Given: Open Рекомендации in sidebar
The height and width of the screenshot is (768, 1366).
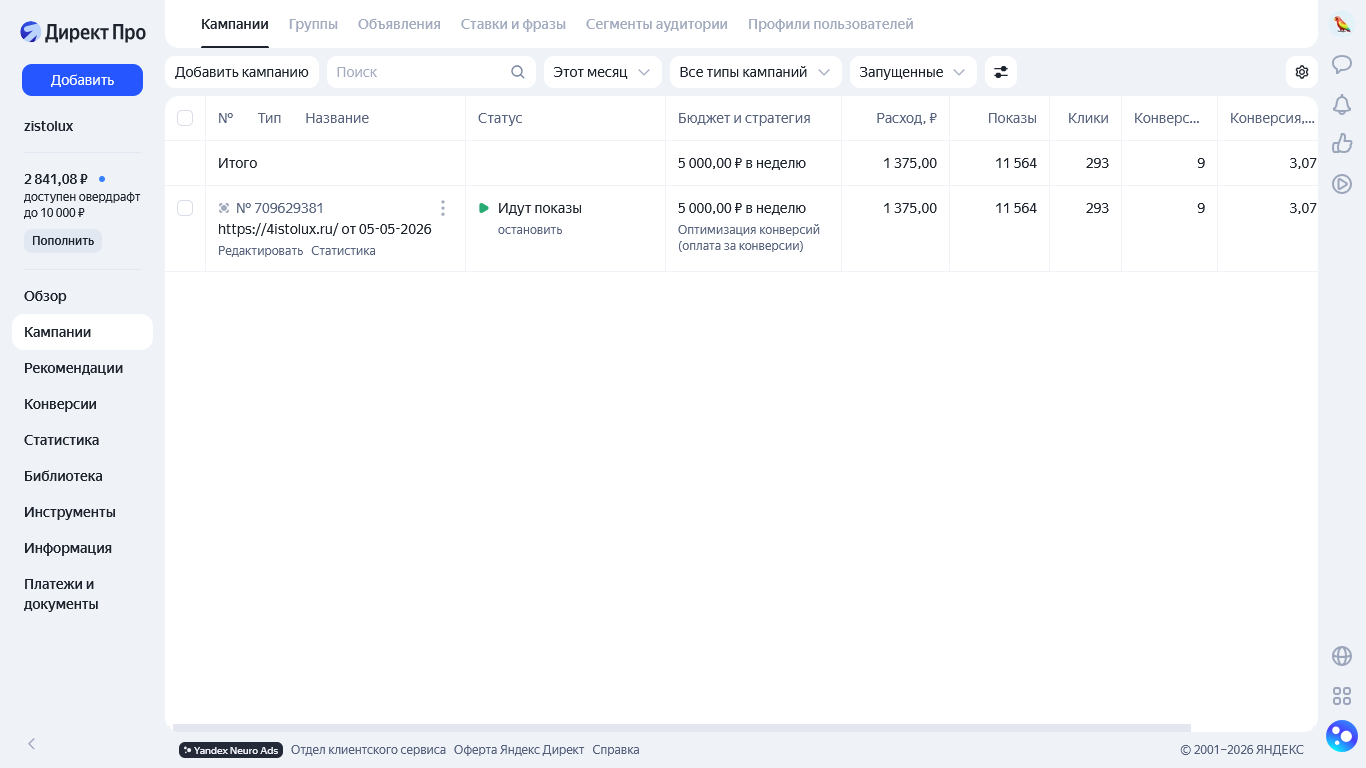Looking at the screenshot, I should pyautogui.click(x=82, y=368).
